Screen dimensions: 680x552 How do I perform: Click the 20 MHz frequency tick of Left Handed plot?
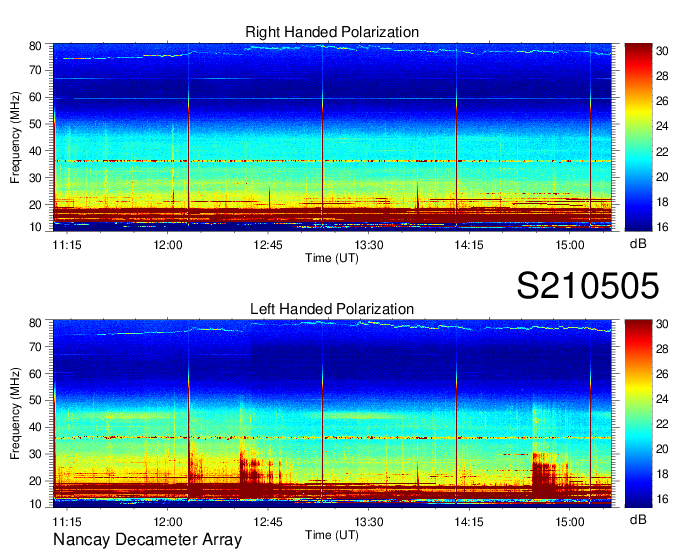click(36, 481)
